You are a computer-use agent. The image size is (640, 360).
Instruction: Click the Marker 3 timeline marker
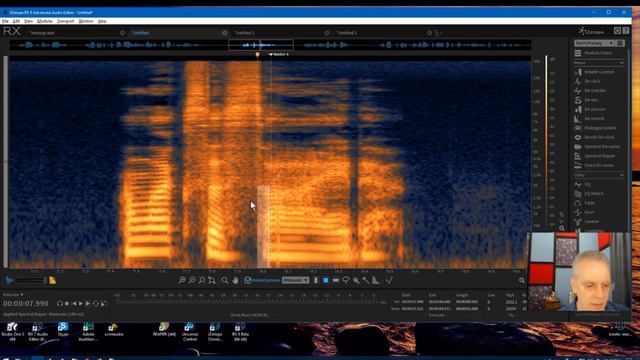pyautogui.click(x=279, y=54)
